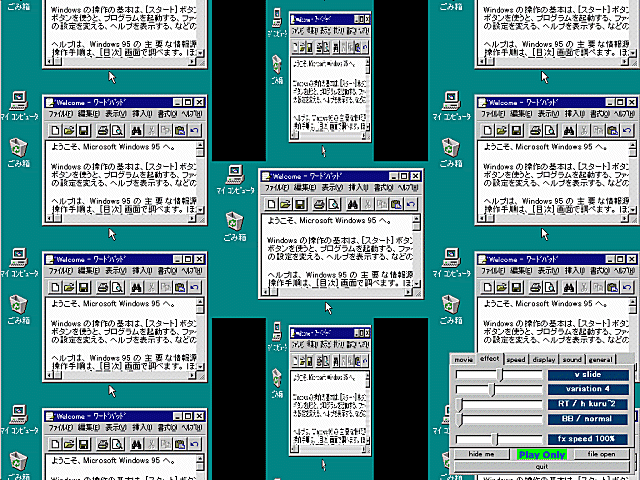Click the hide me button
The height and width of the screenshot is (480, 640).
click(x=482, y=454)
